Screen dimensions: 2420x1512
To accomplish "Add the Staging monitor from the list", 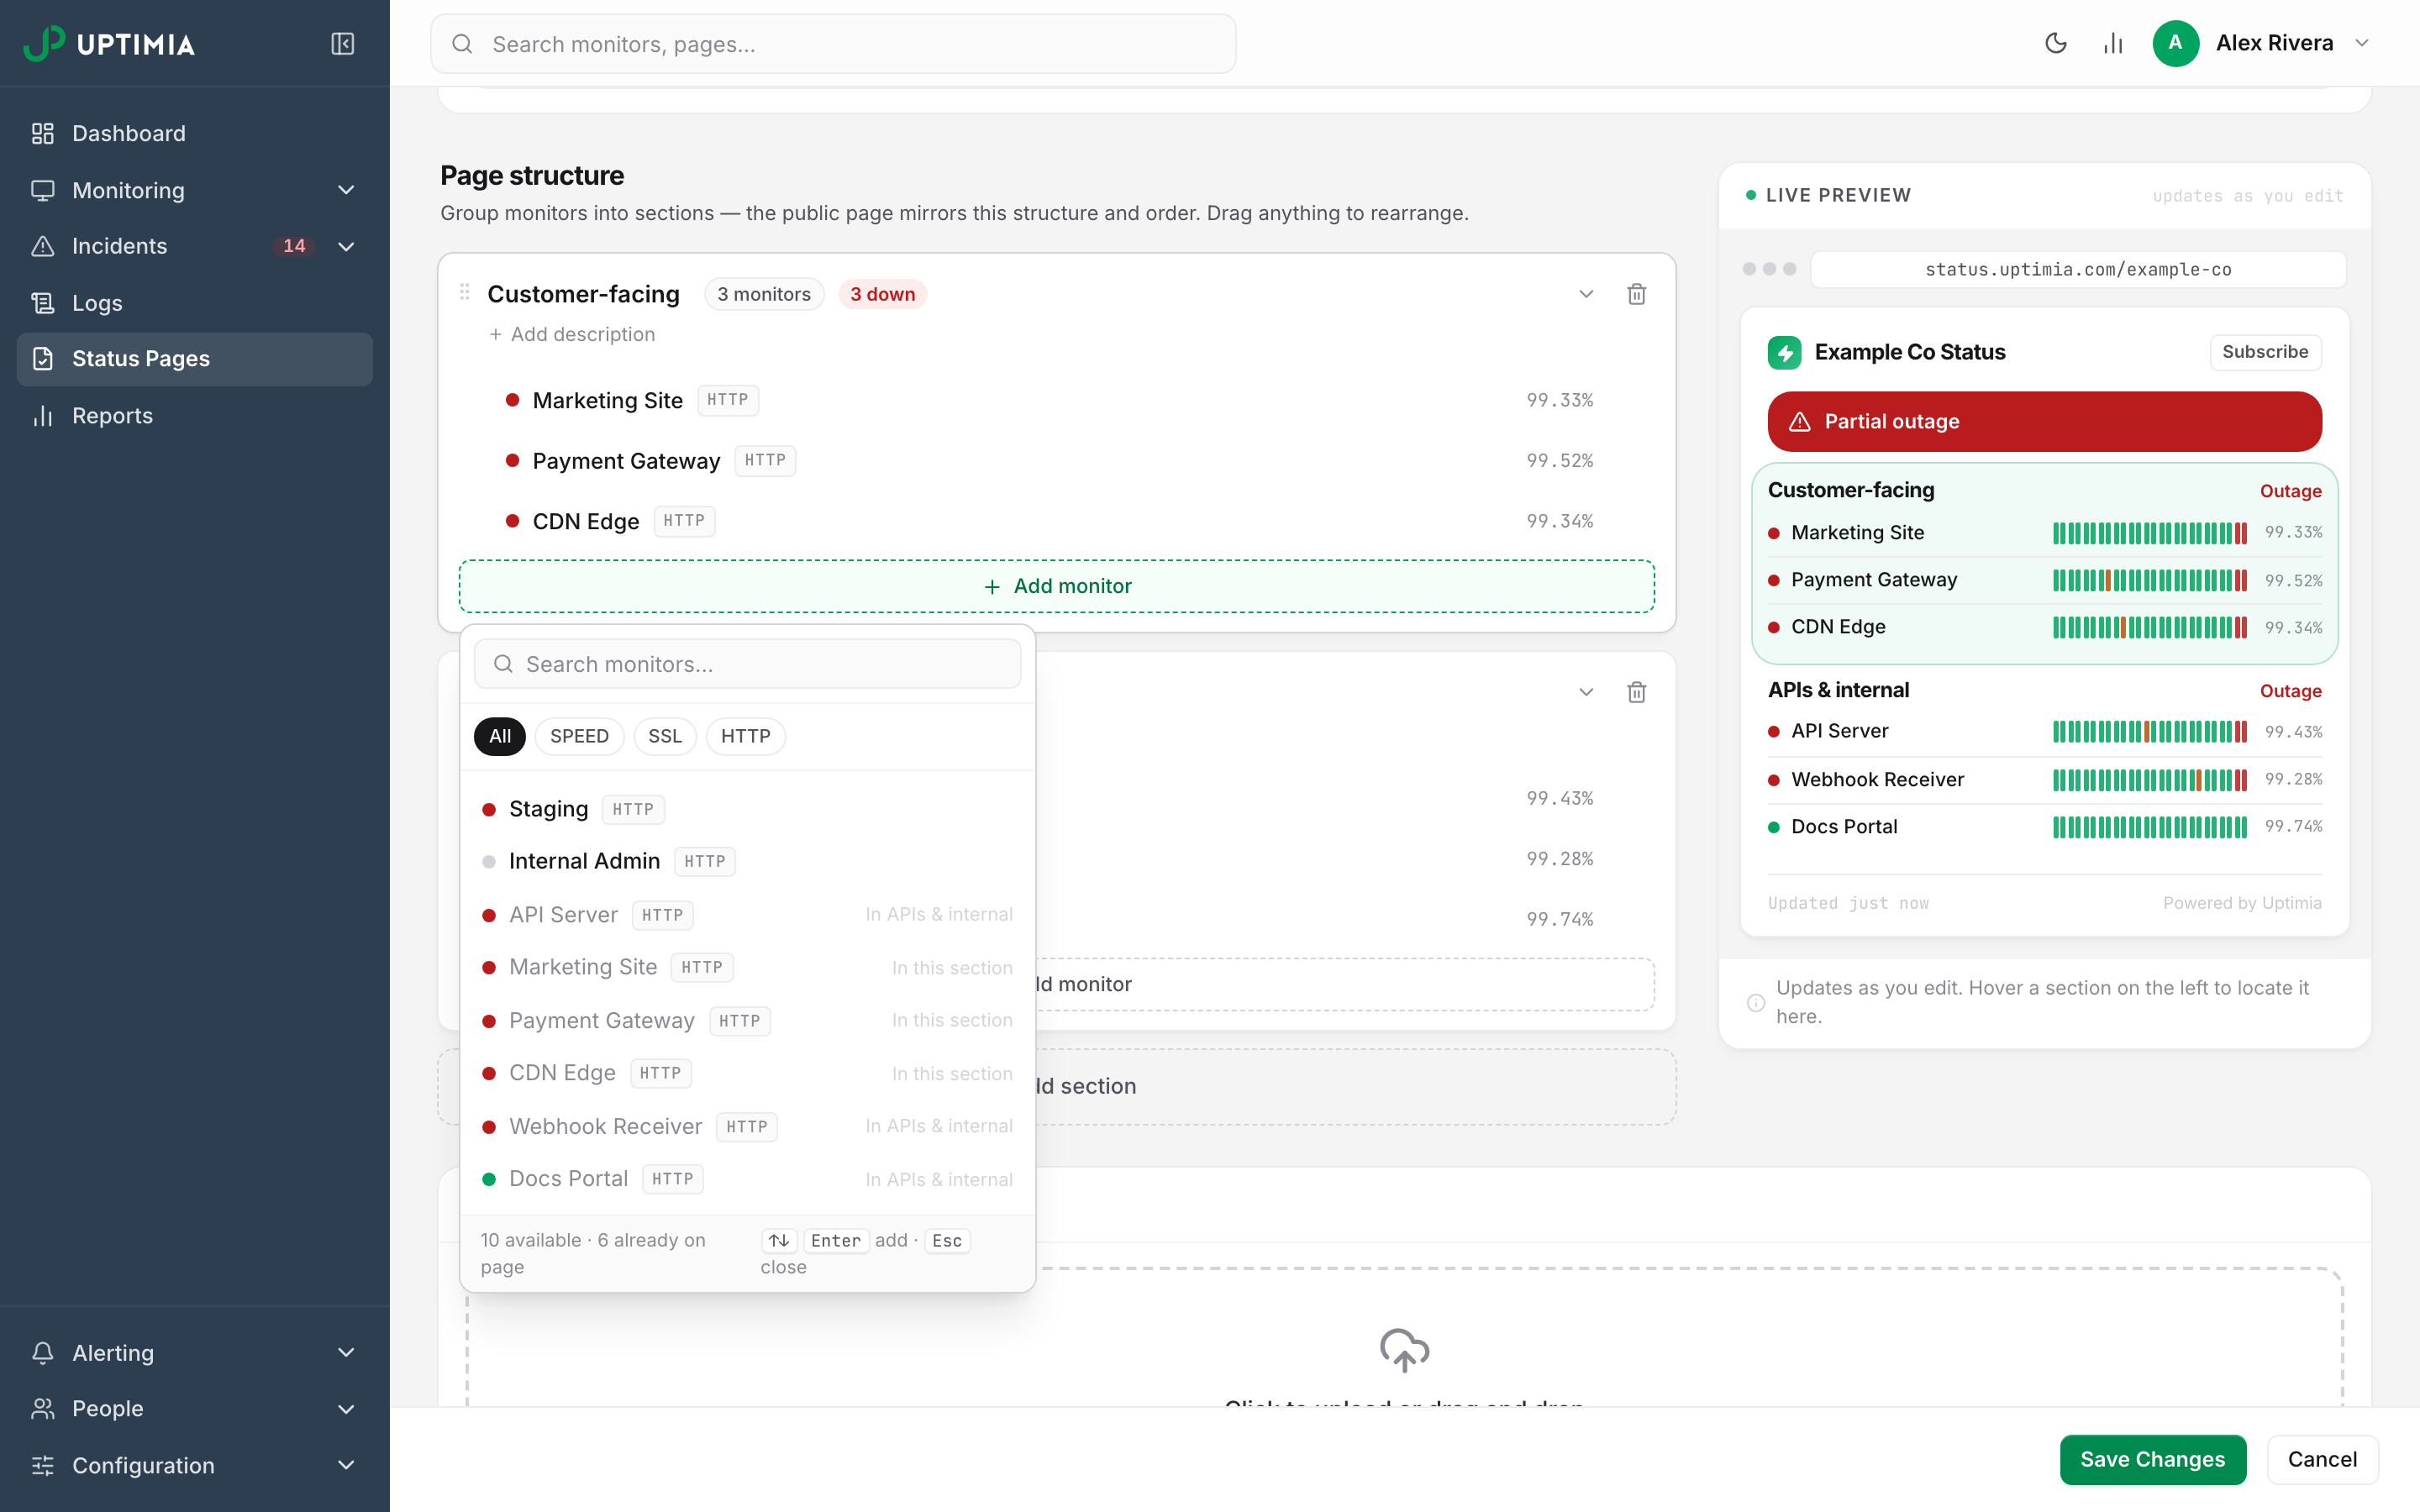I will (x=747, y=809).
